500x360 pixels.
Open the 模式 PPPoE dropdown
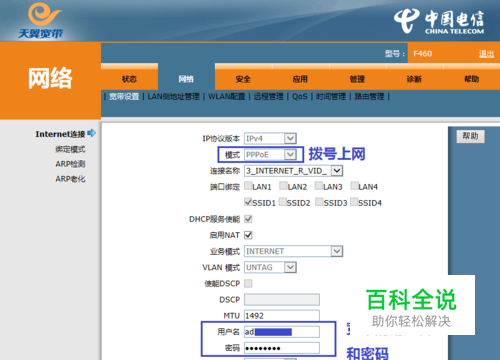point(270,155)
